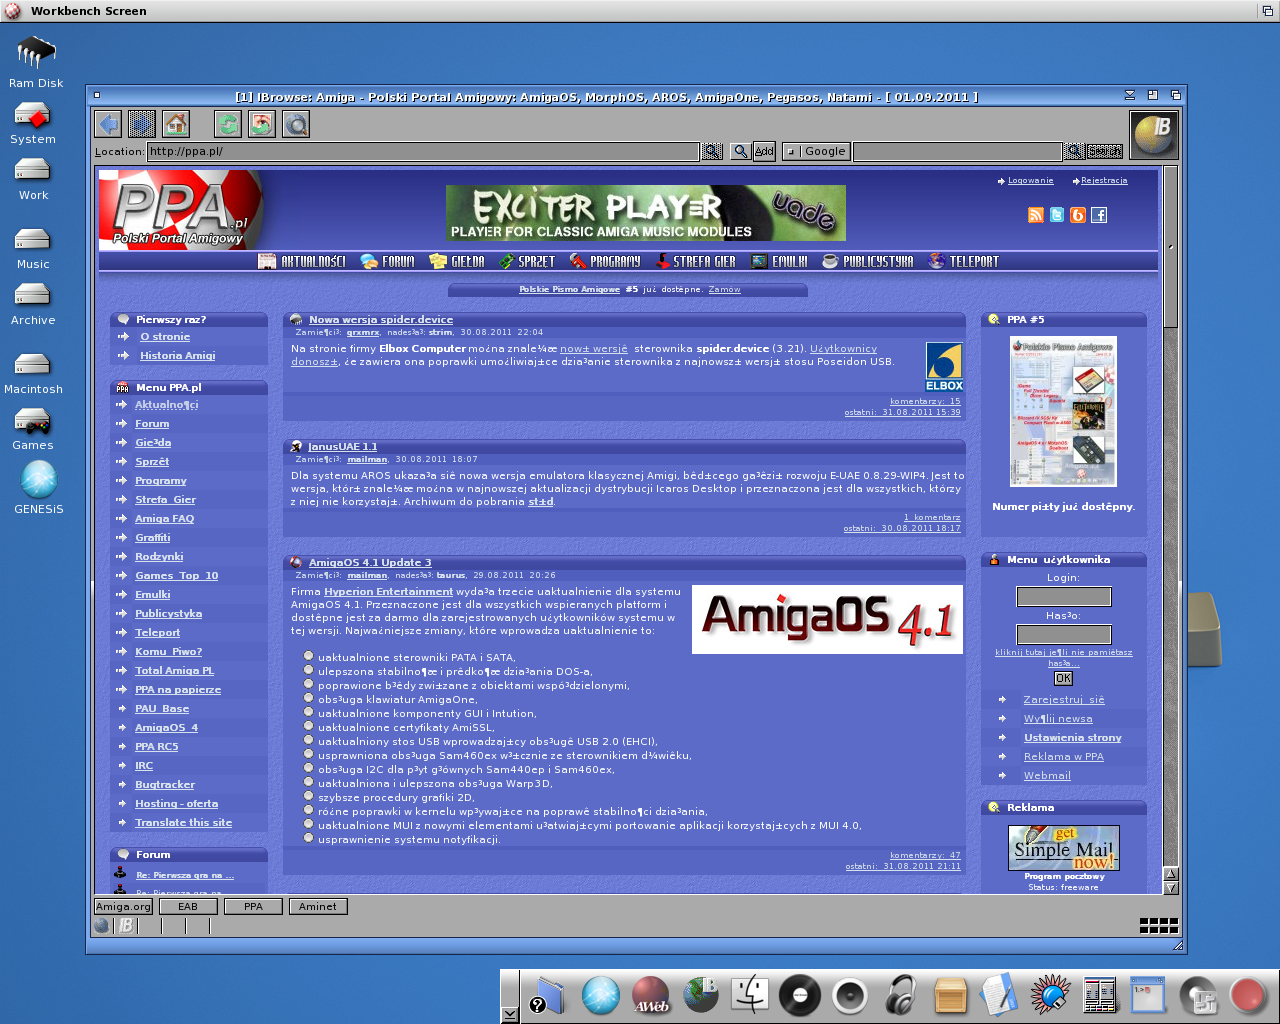Click the Forward arrow in IBrowse toolbar

click(142, 124)
